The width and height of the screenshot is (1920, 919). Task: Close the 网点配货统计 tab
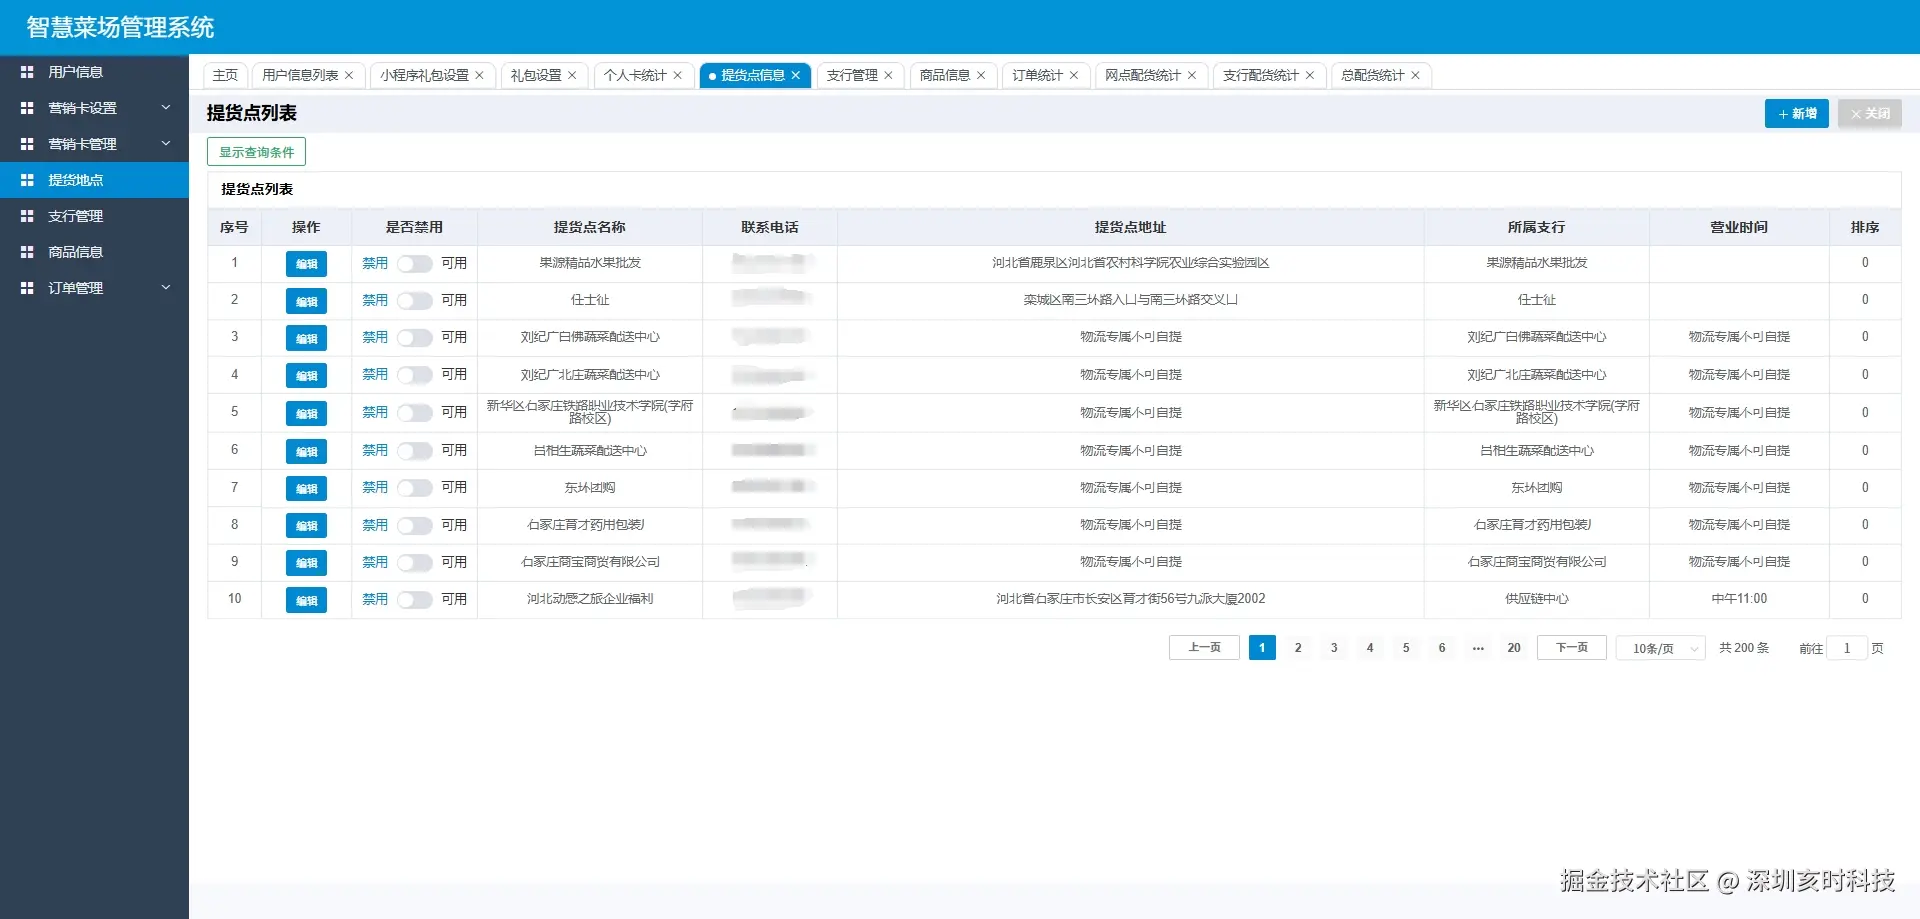click(1192, 75)
